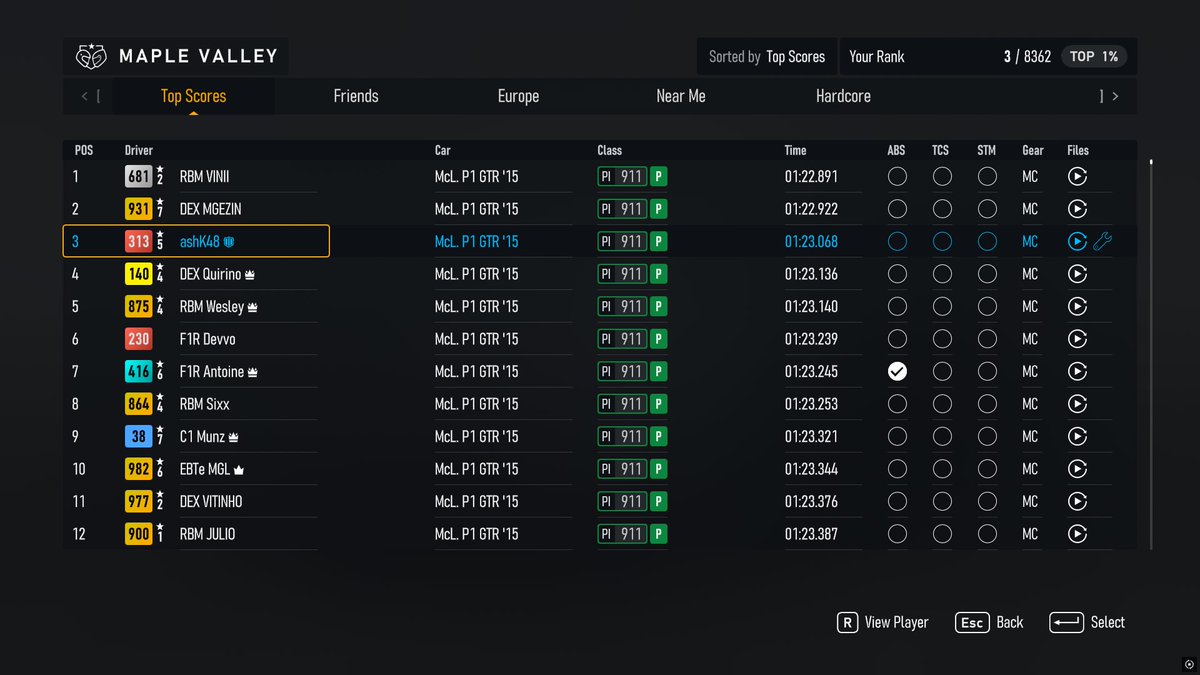Click lap time 01:23.387
The width and height of the screenshot is (1200, 675).
[811, 534]
